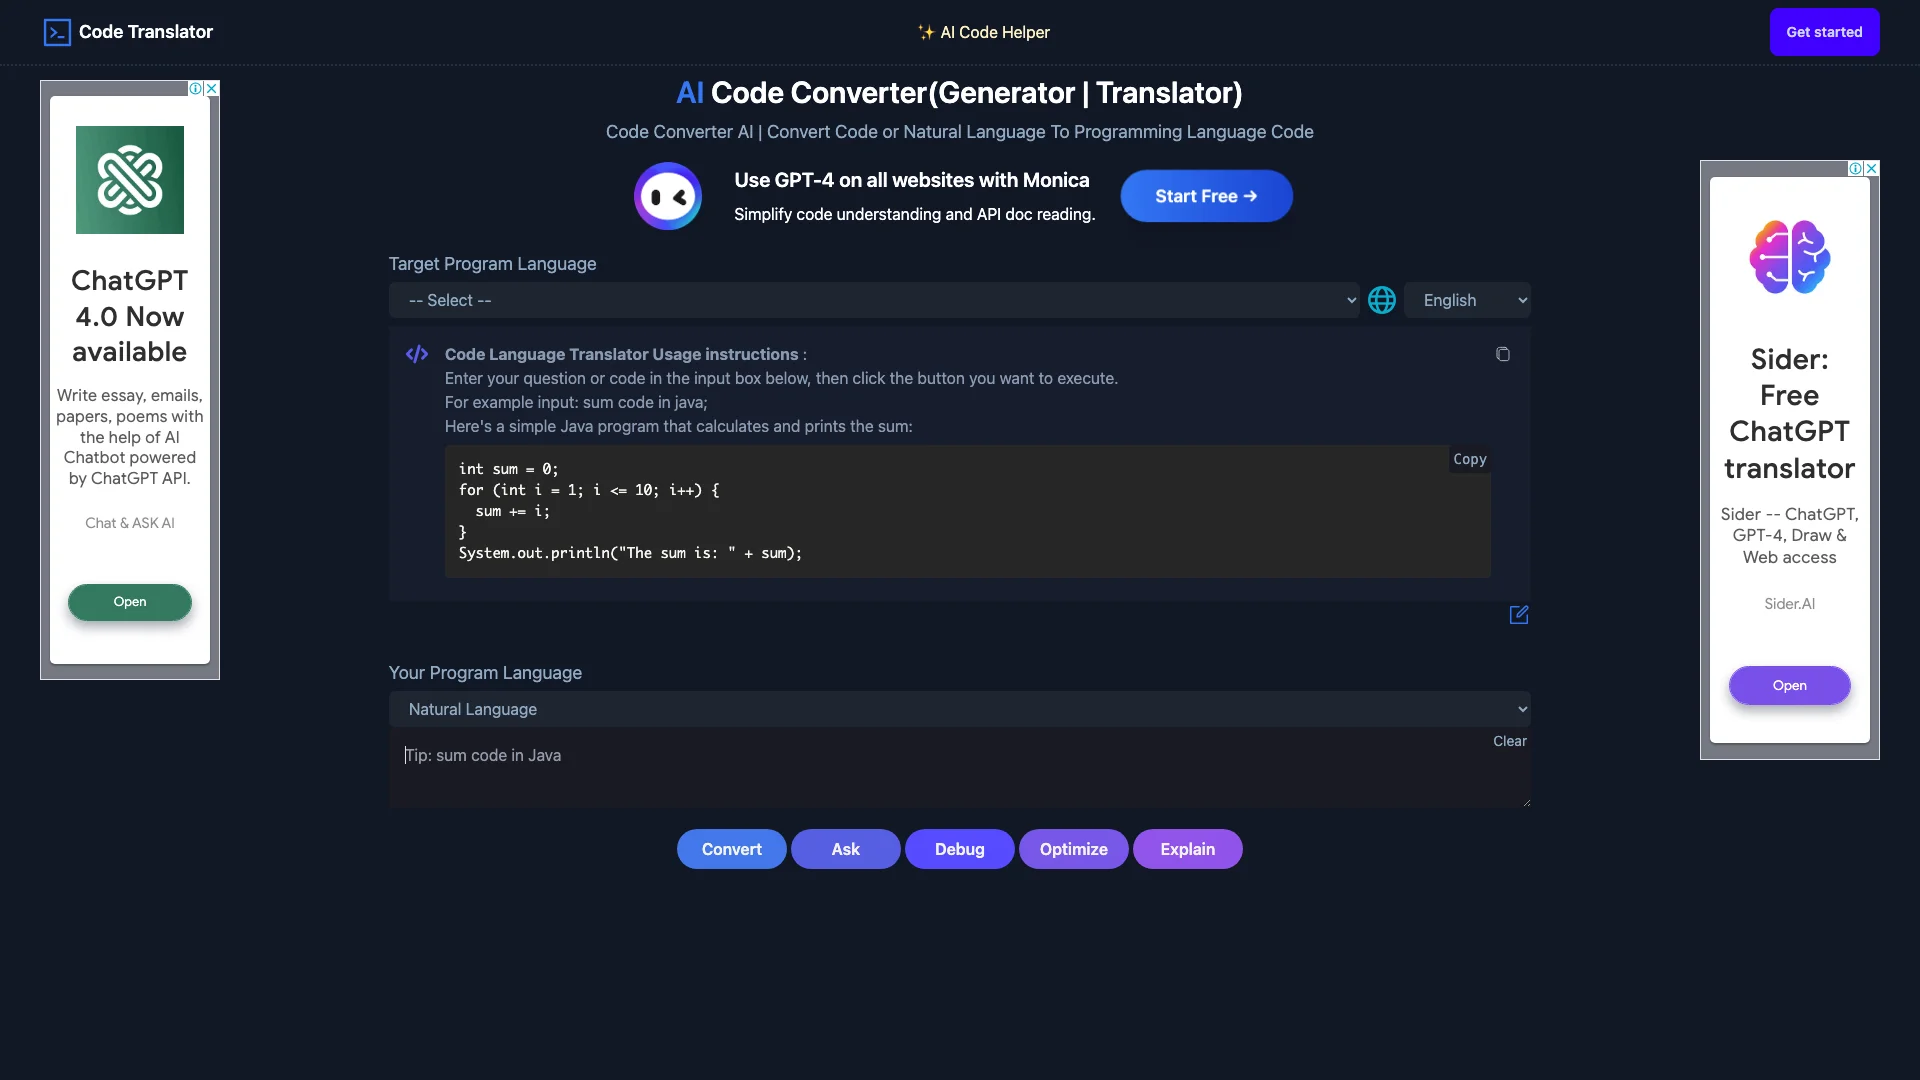Viewport: 1920px width, 1080px height.
Task: Click the Convert button
Action: tap(732, 848)
